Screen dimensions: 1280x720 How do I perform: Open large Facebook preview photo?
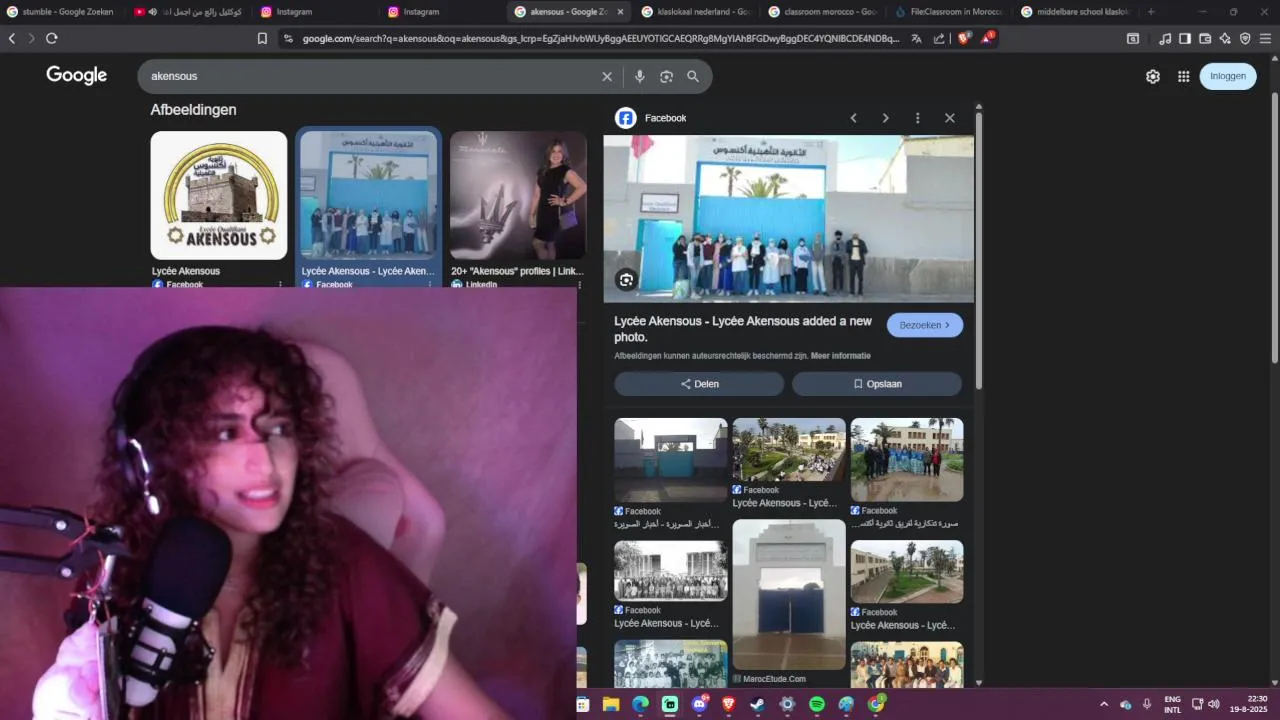[788, 219]
